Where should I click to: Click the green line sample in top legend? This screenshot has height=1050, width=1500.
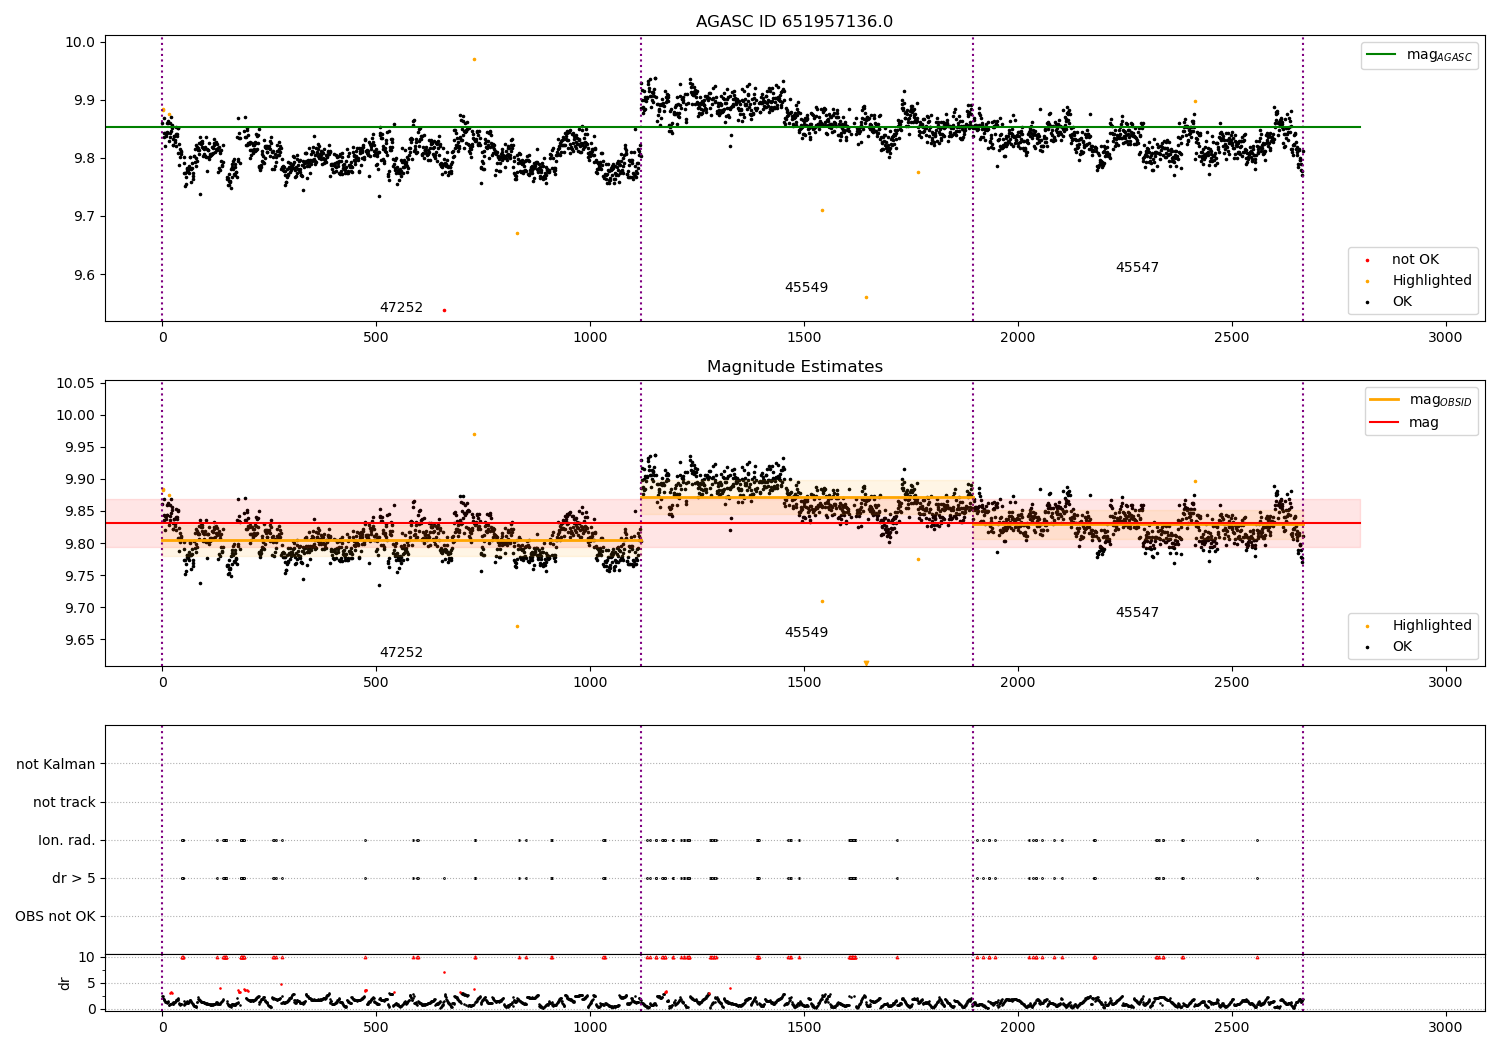pyautogui.click(x=1381, y=55)
